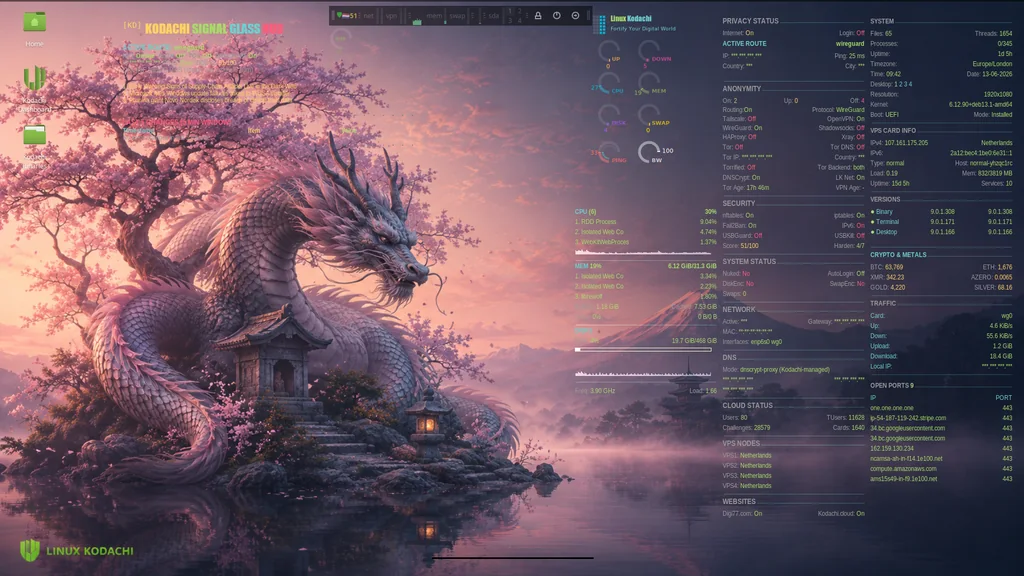Click the CPU history graph below WebKitWebProcess
This screenshot has width=1024, height=576.
point(643,251)
